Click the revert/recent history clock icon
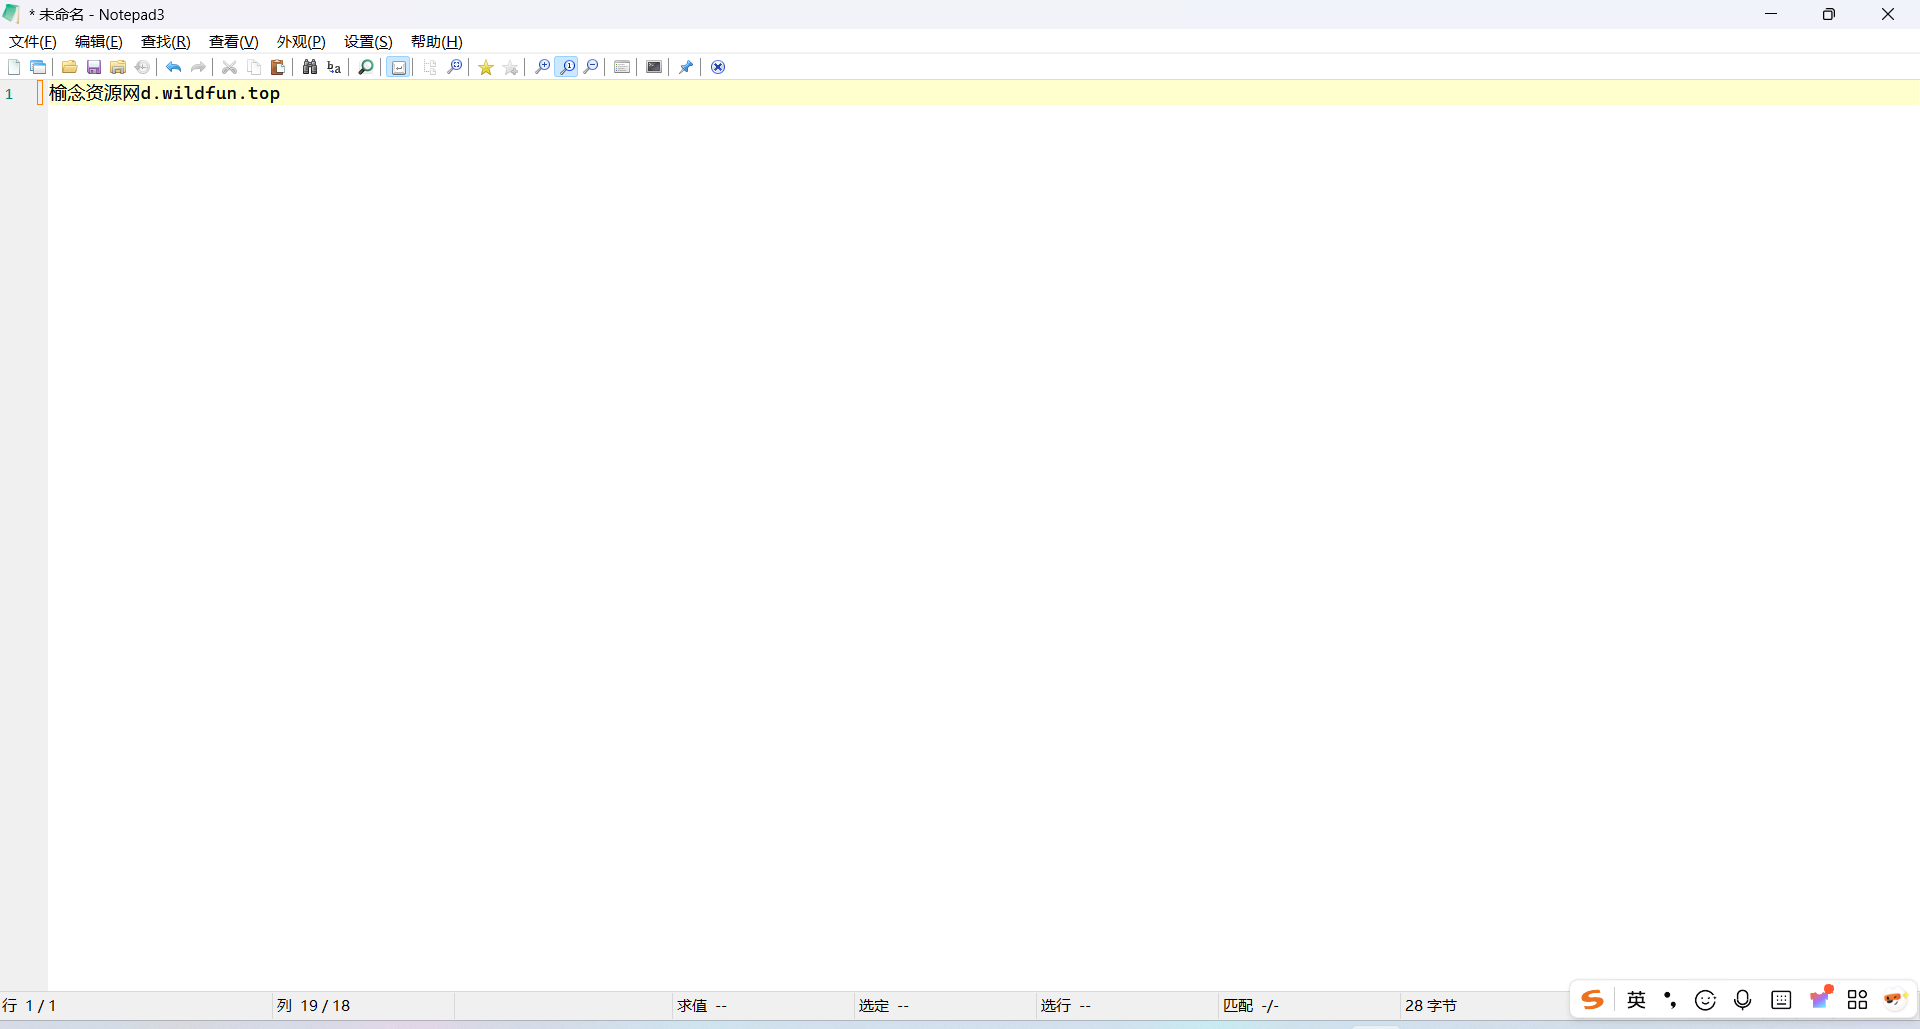The image size is (1920, 1029). tap(142, 67)
